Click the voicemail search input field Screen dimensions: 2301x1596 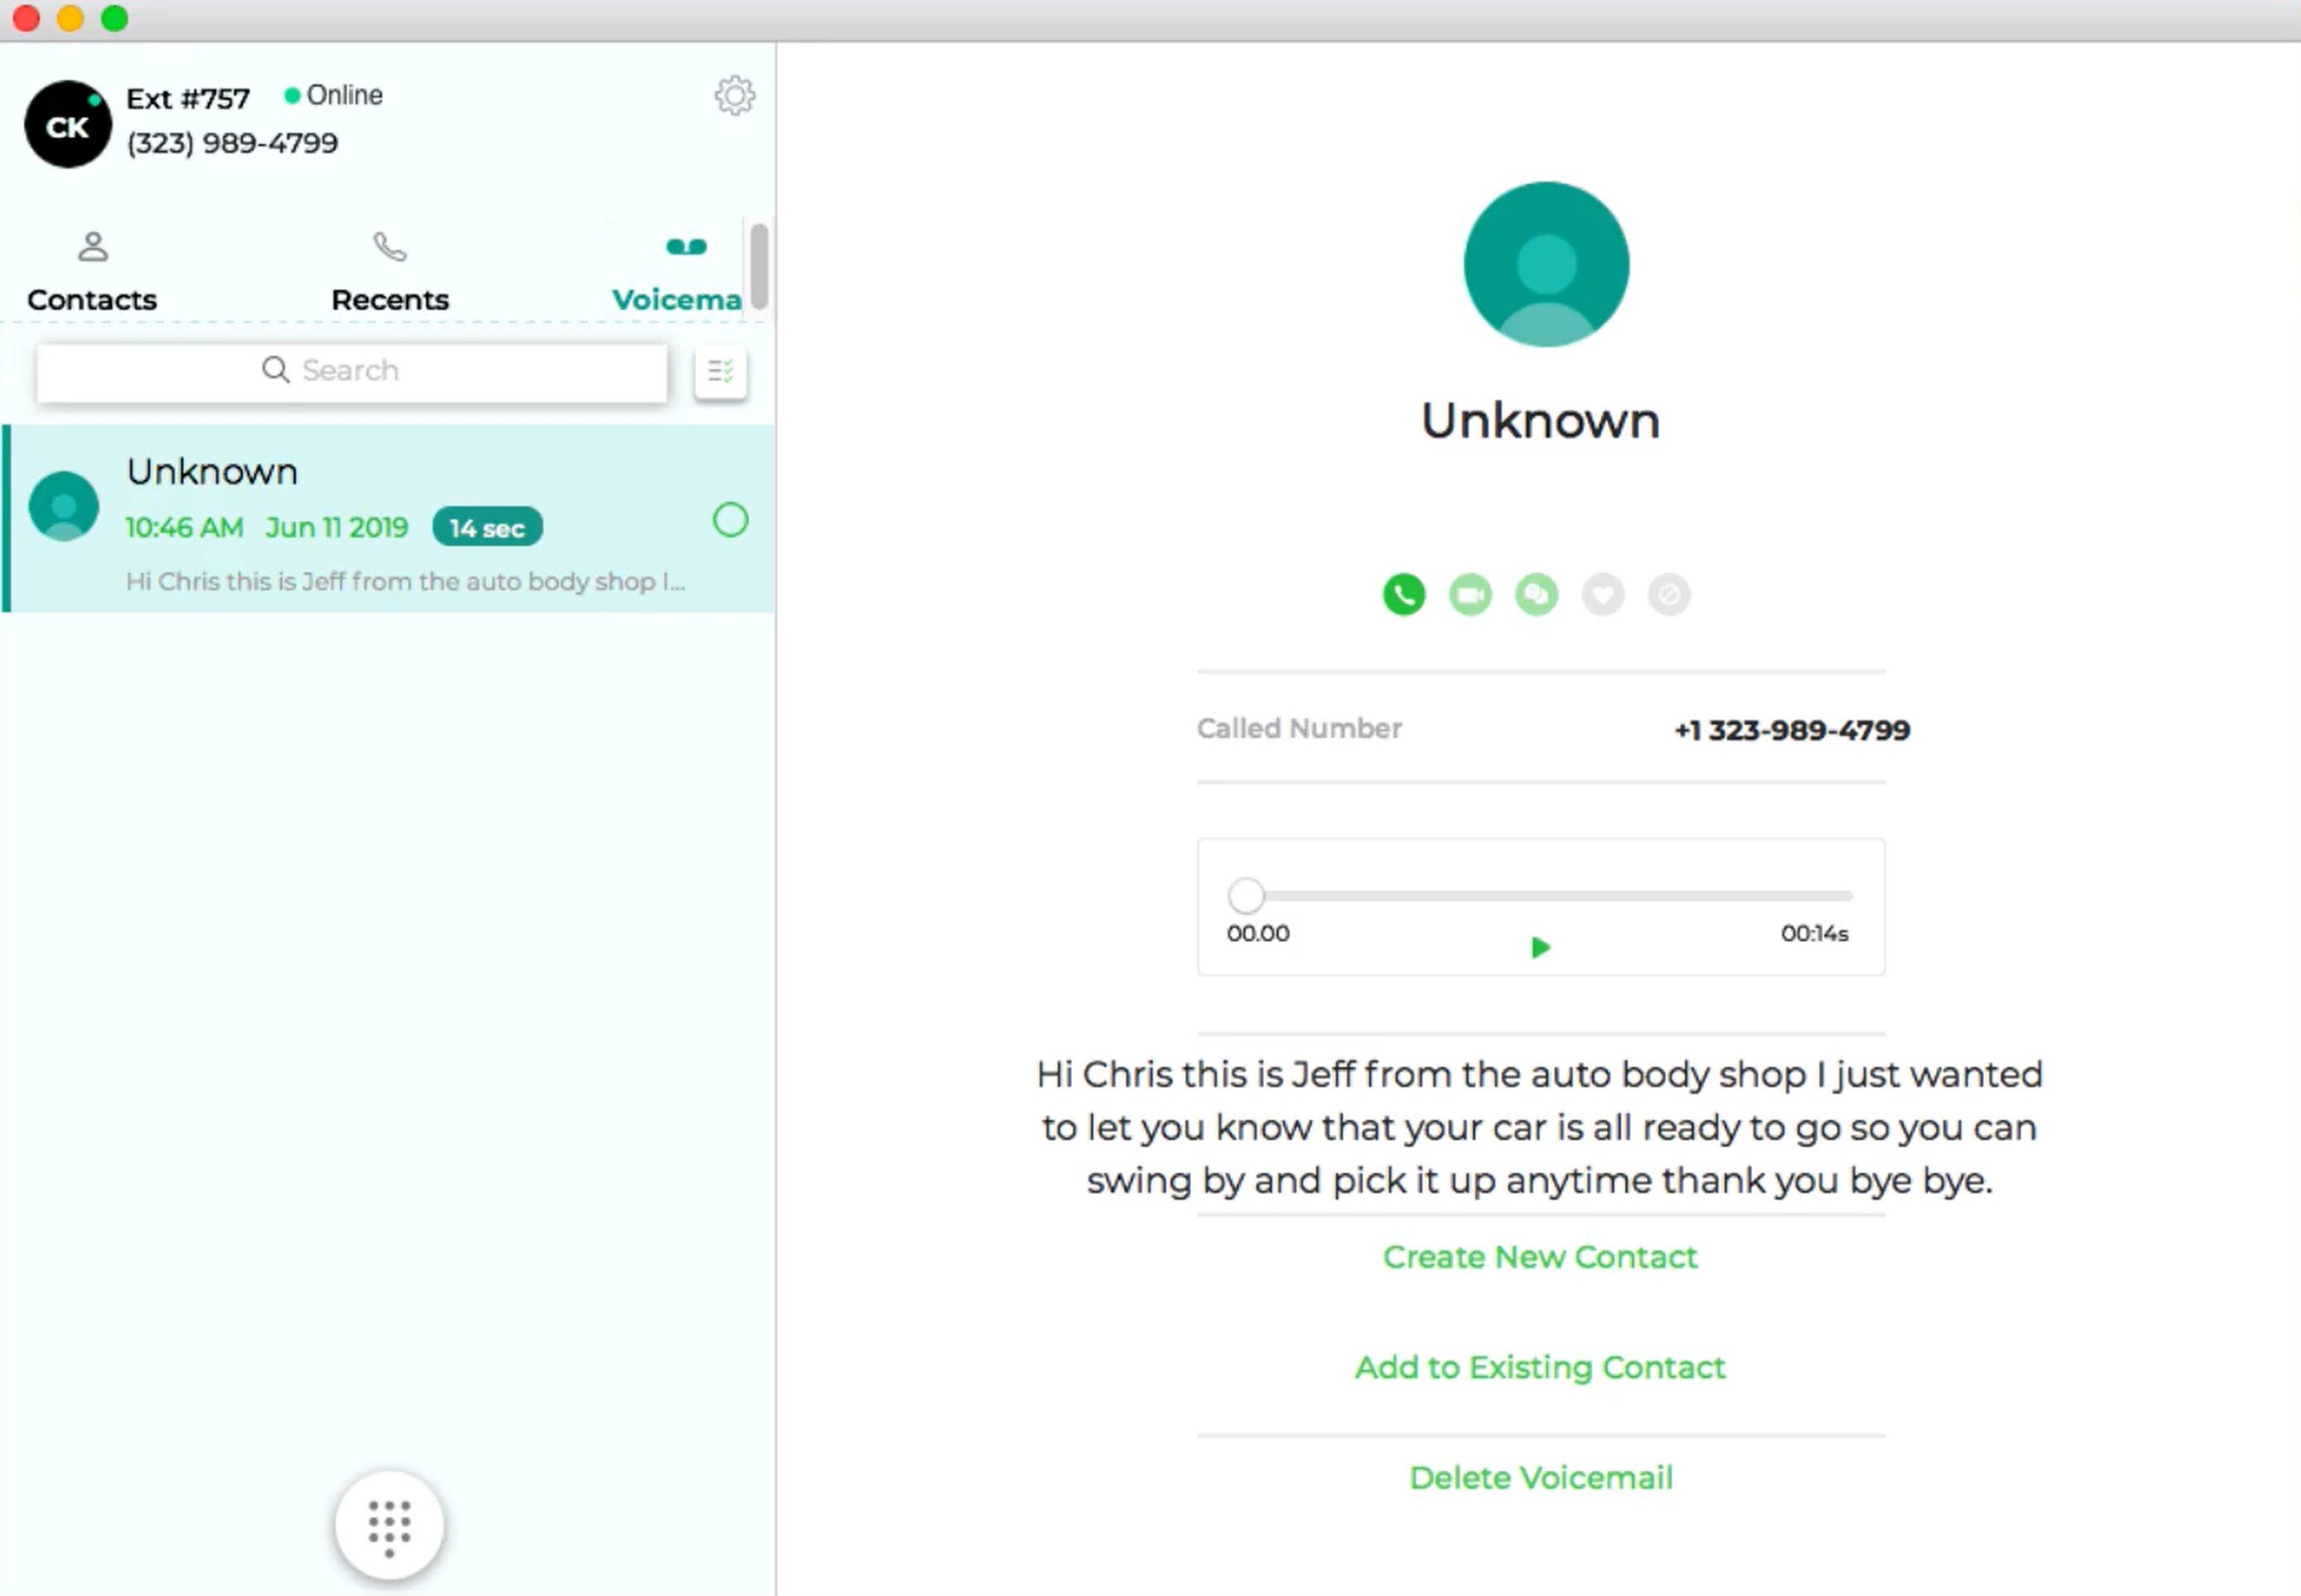(352, 369)
